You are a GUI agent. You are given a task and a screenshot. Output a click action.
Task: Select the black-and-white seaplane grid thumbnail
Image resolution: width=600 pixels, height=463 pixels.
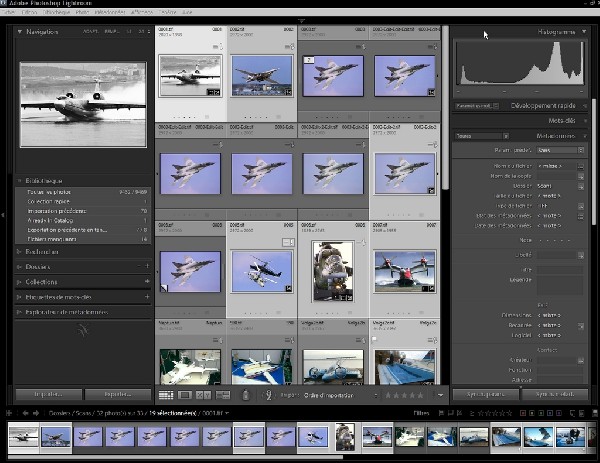tap(191, 75)
